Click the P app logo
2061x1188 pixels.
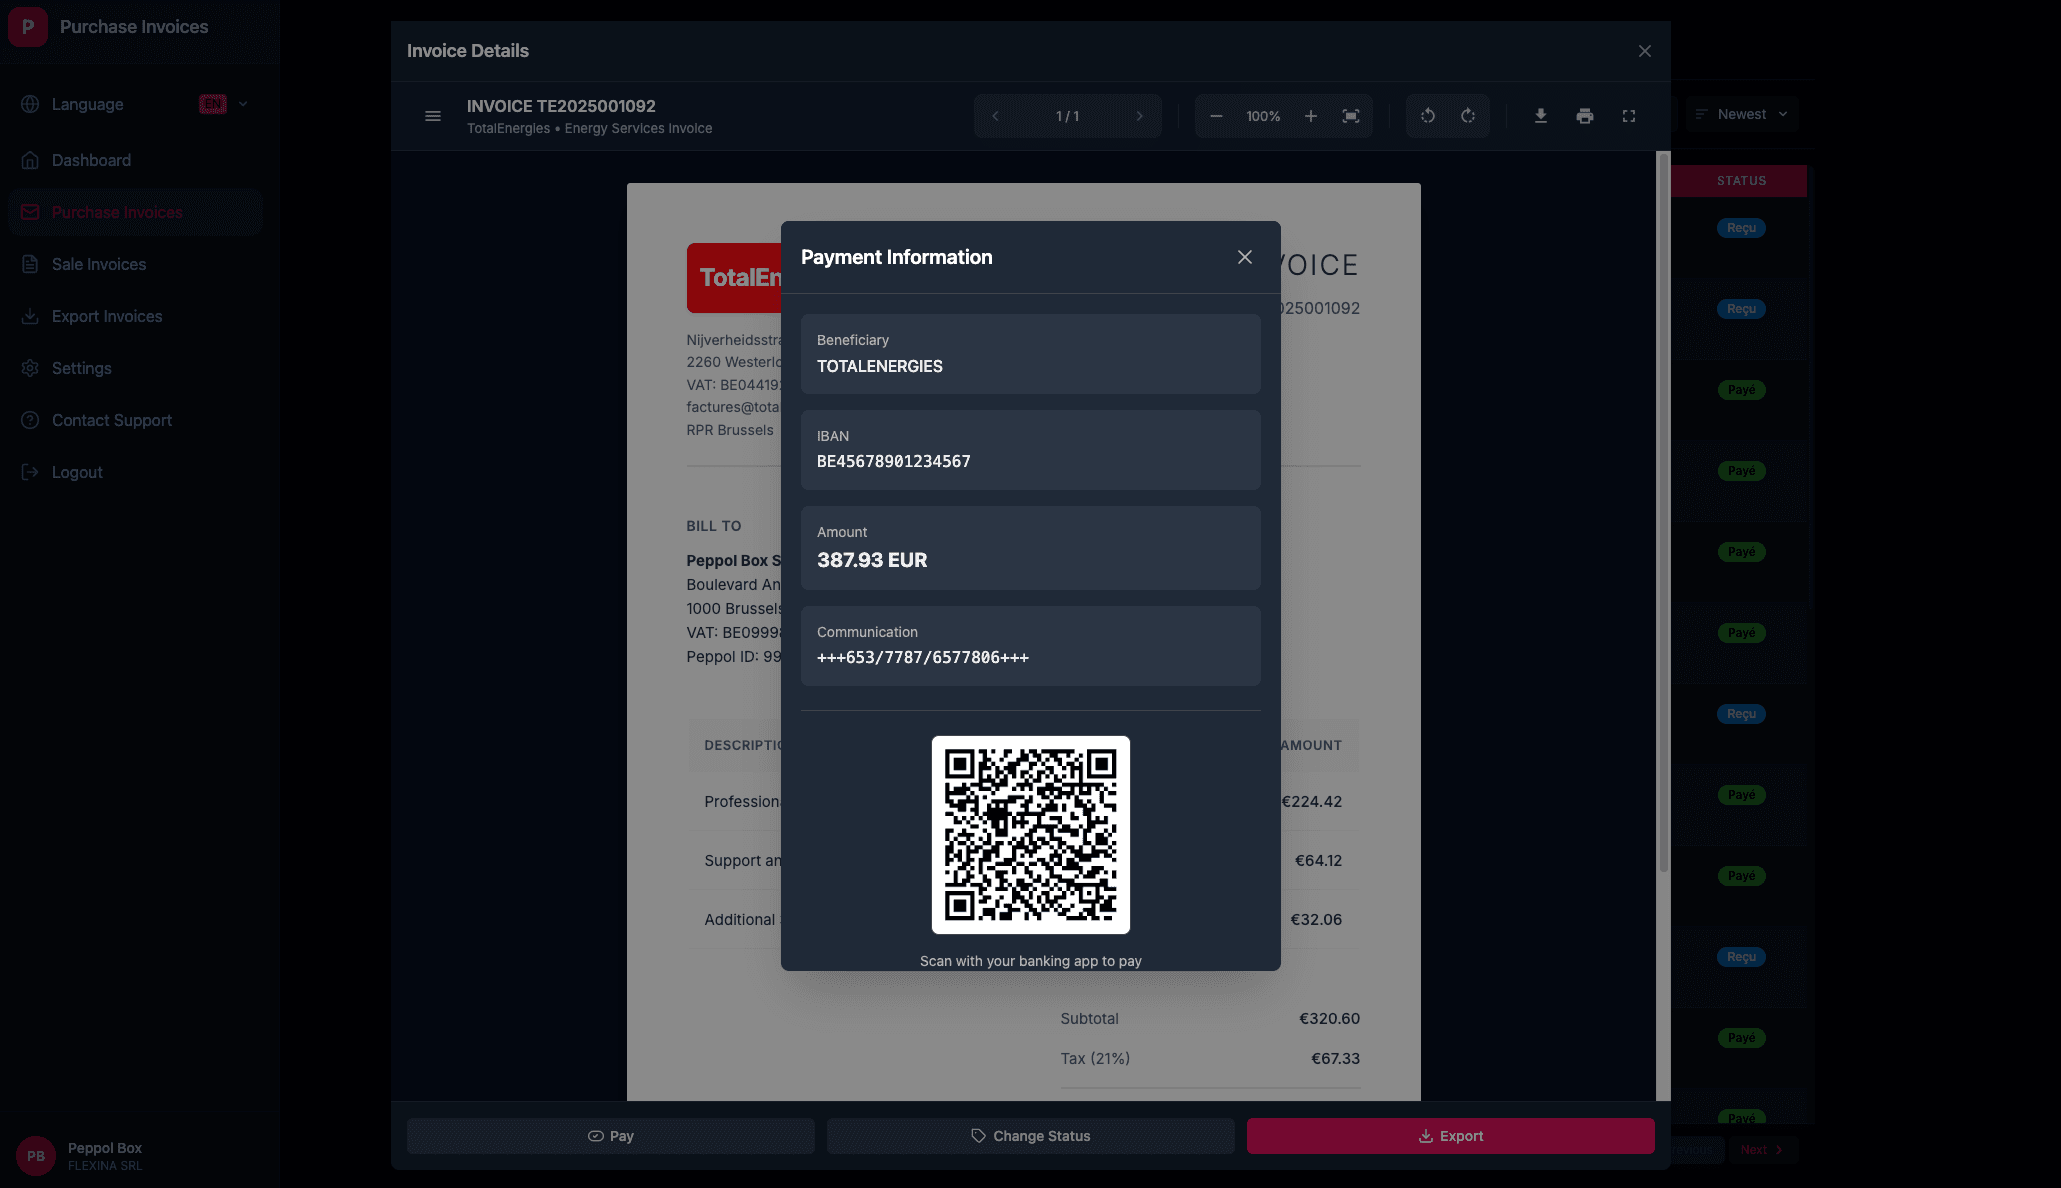[28, 27]
